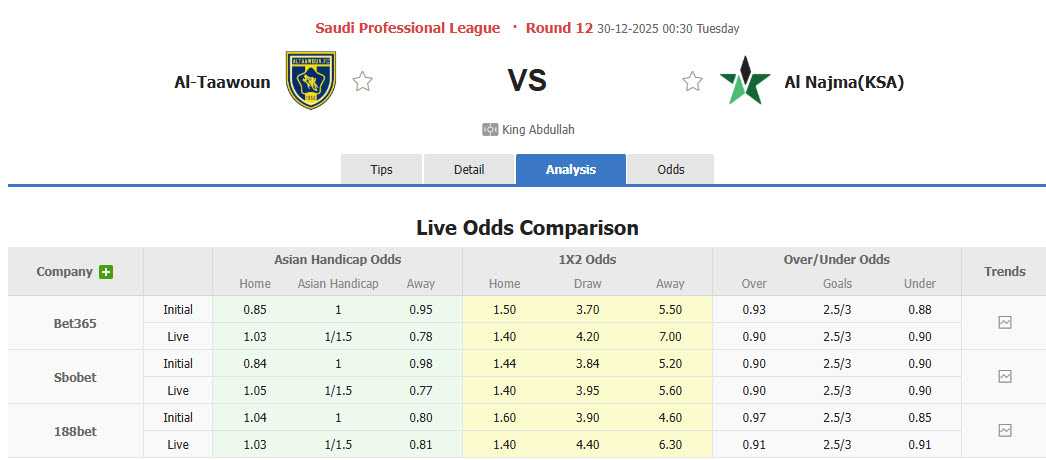Viewport: 1046px width, 460px height.
Task: Click the King Abdullah venue name
Action: pos(538,130)
